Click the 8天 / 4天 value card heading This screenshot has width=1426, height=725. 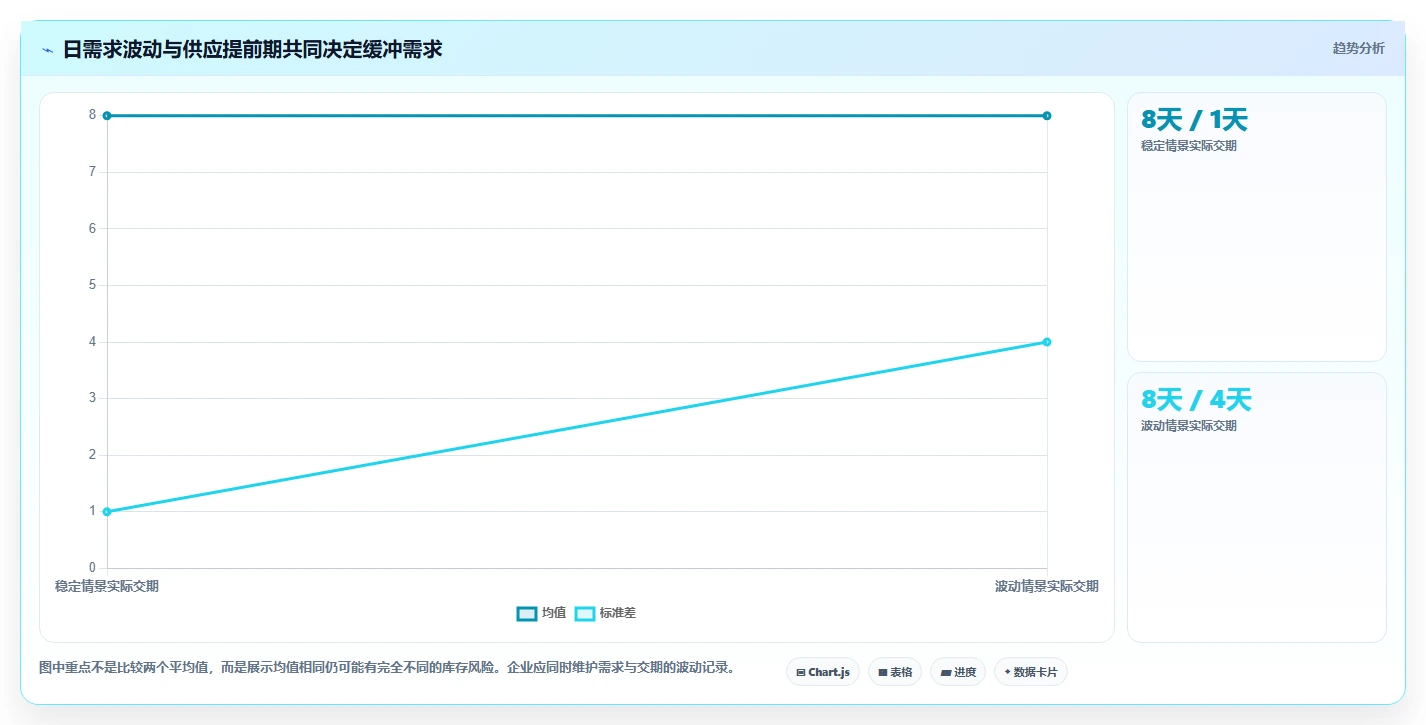tap(1196, 400)
